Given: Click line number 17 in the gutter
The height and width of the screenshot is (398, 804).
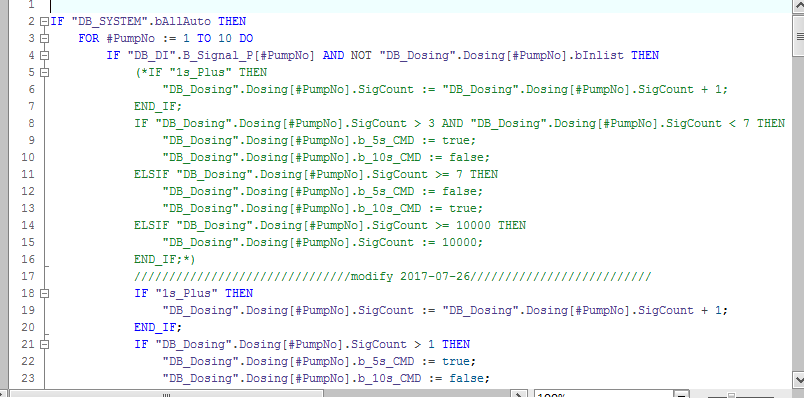Looking at the screenshot, I should click(28, 276).
